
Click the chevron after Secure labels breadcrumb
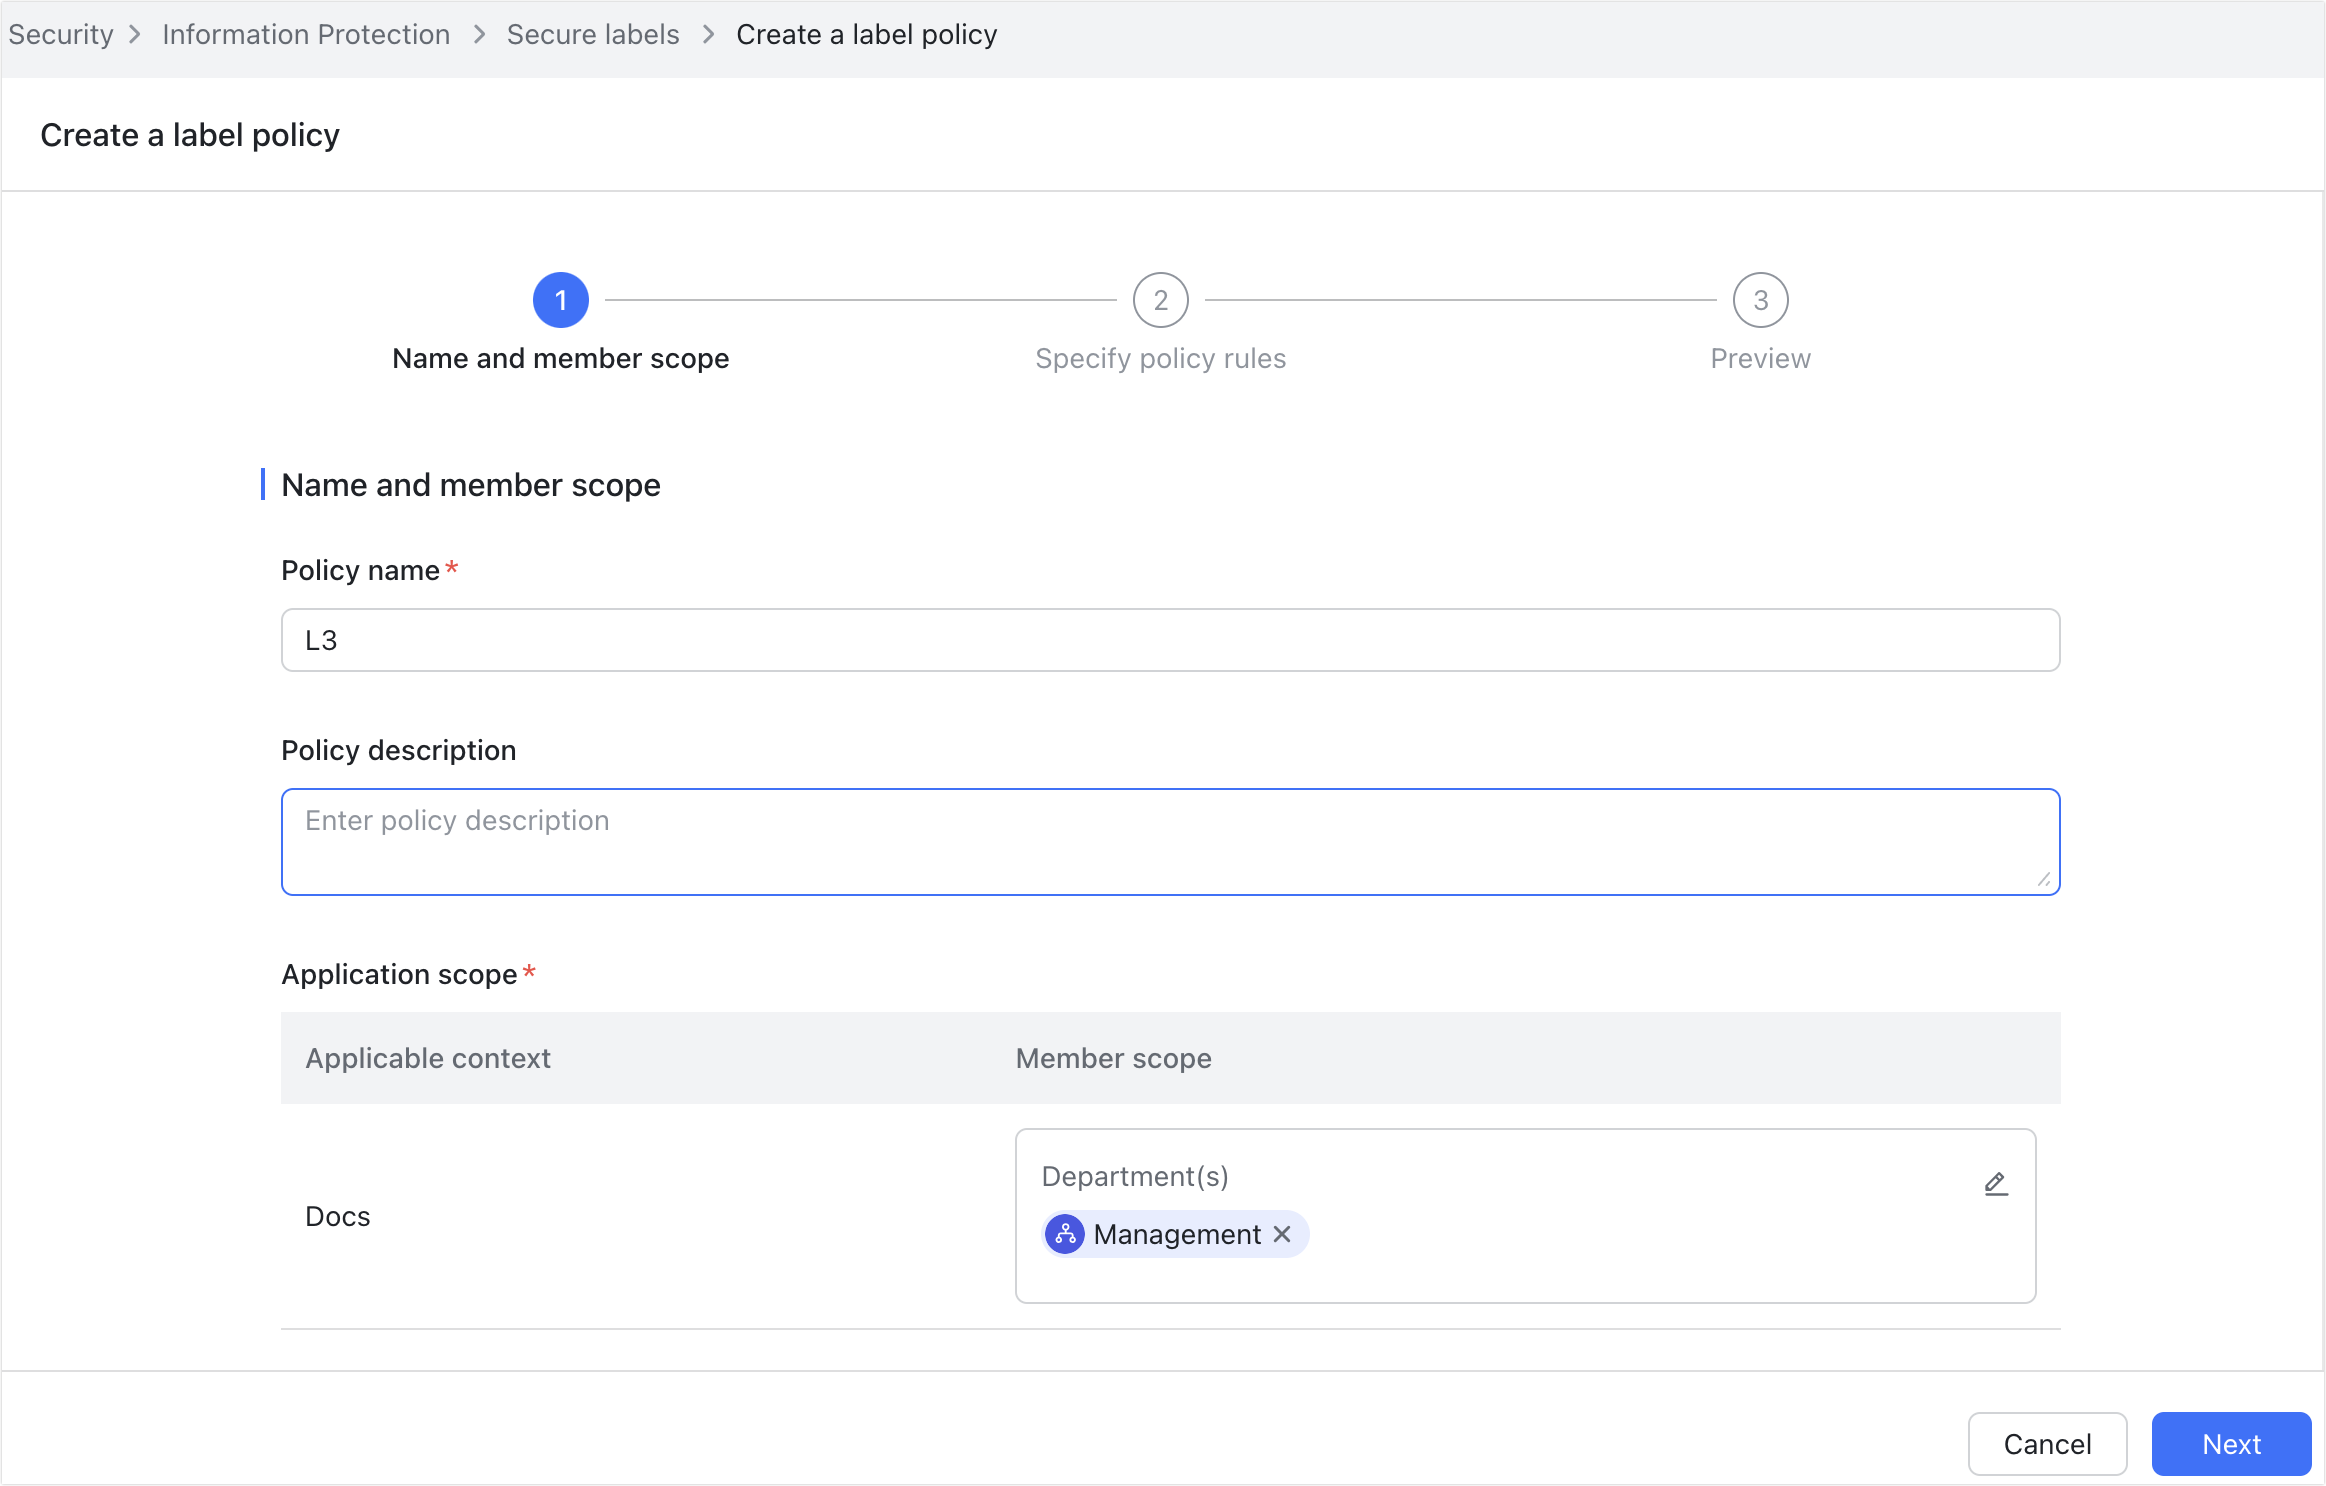(708, 33)
